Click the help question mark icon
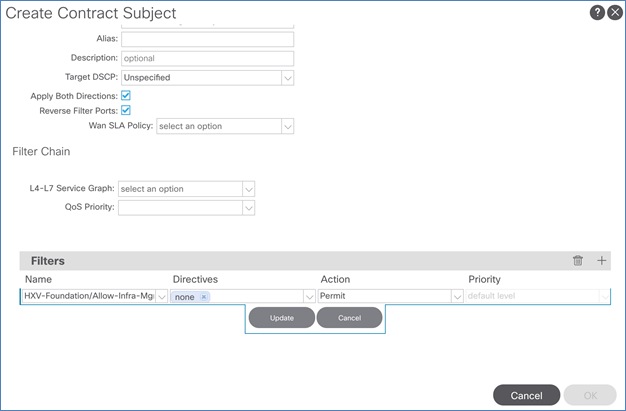 pos(596,12)
